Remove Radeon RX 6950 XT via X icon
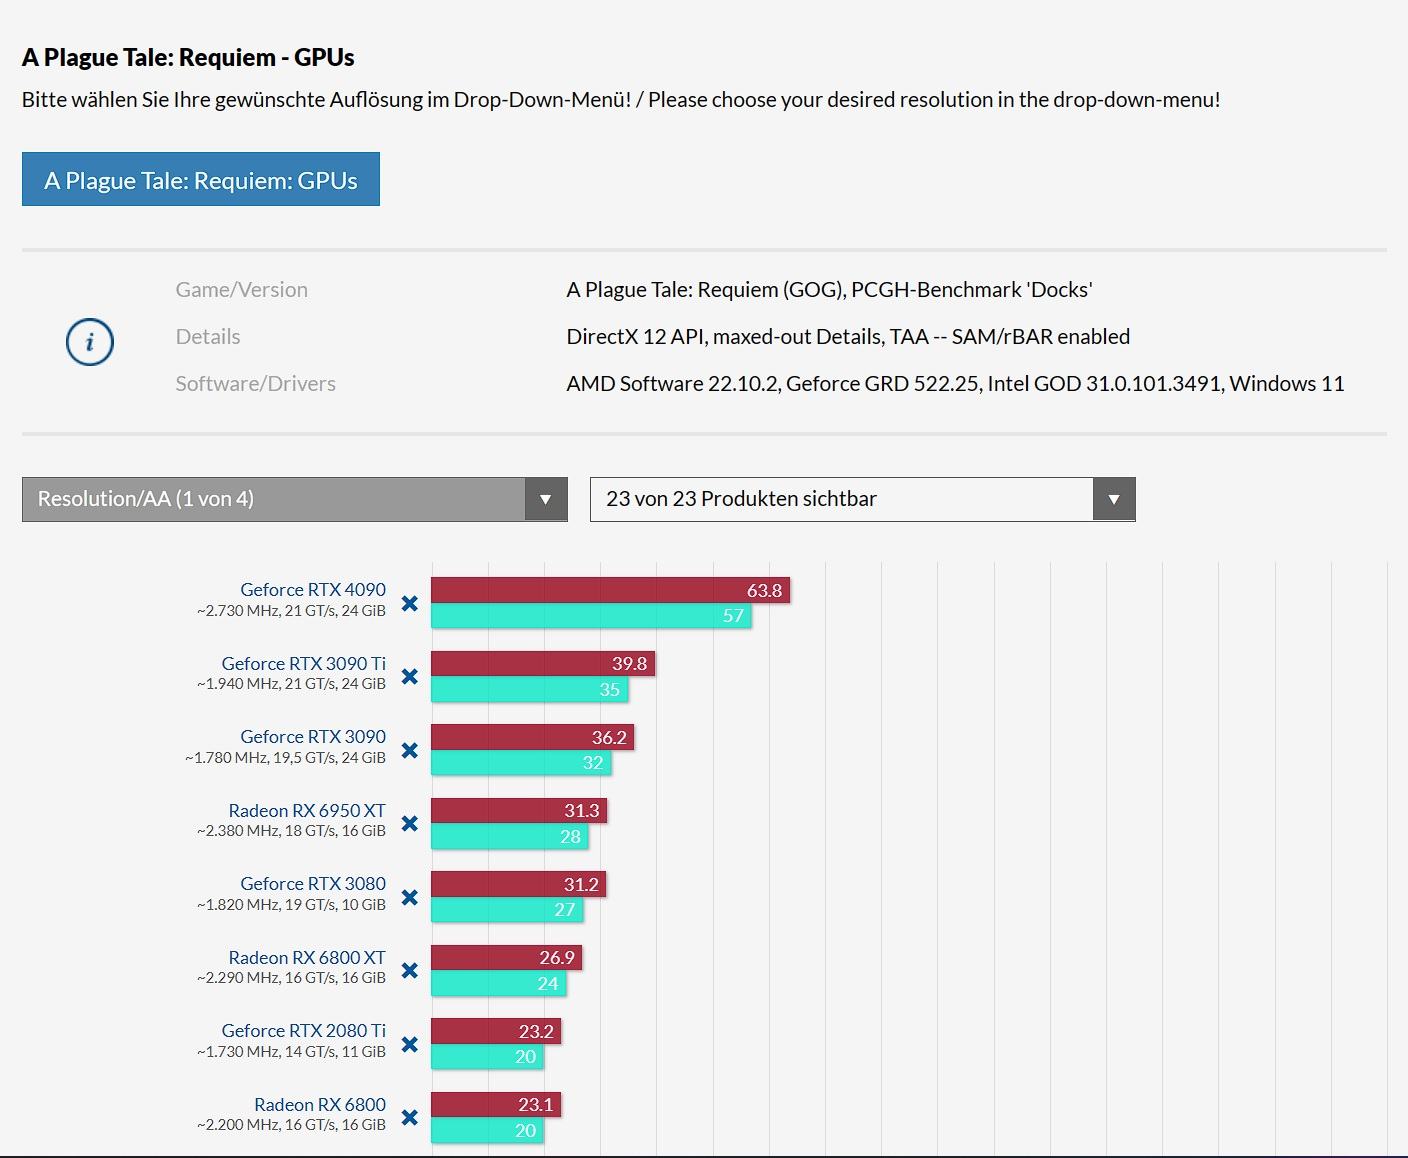Screen dimensions: 1408x1158 (x=409, y=824)
